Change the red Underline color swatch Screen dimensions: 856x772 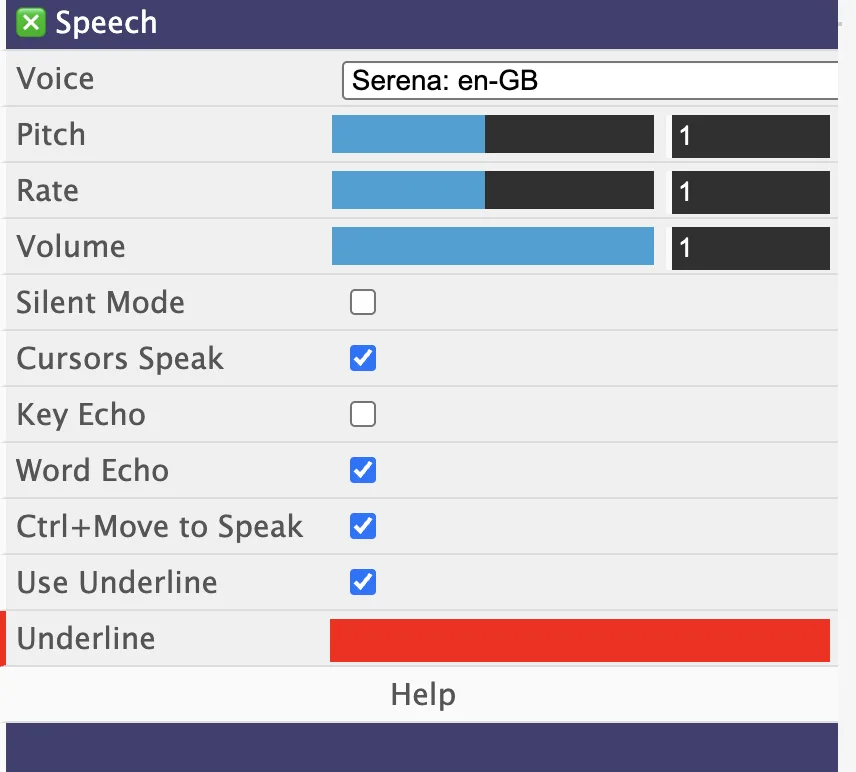(580, 639)
